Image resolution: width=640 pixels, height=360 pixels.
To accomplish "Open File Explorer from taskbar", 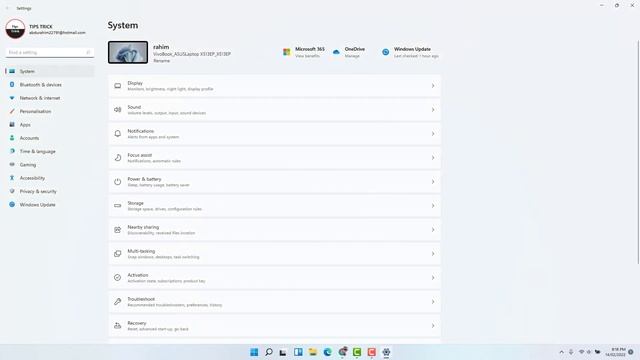I will pyautogui.click(x=313, y=352).
